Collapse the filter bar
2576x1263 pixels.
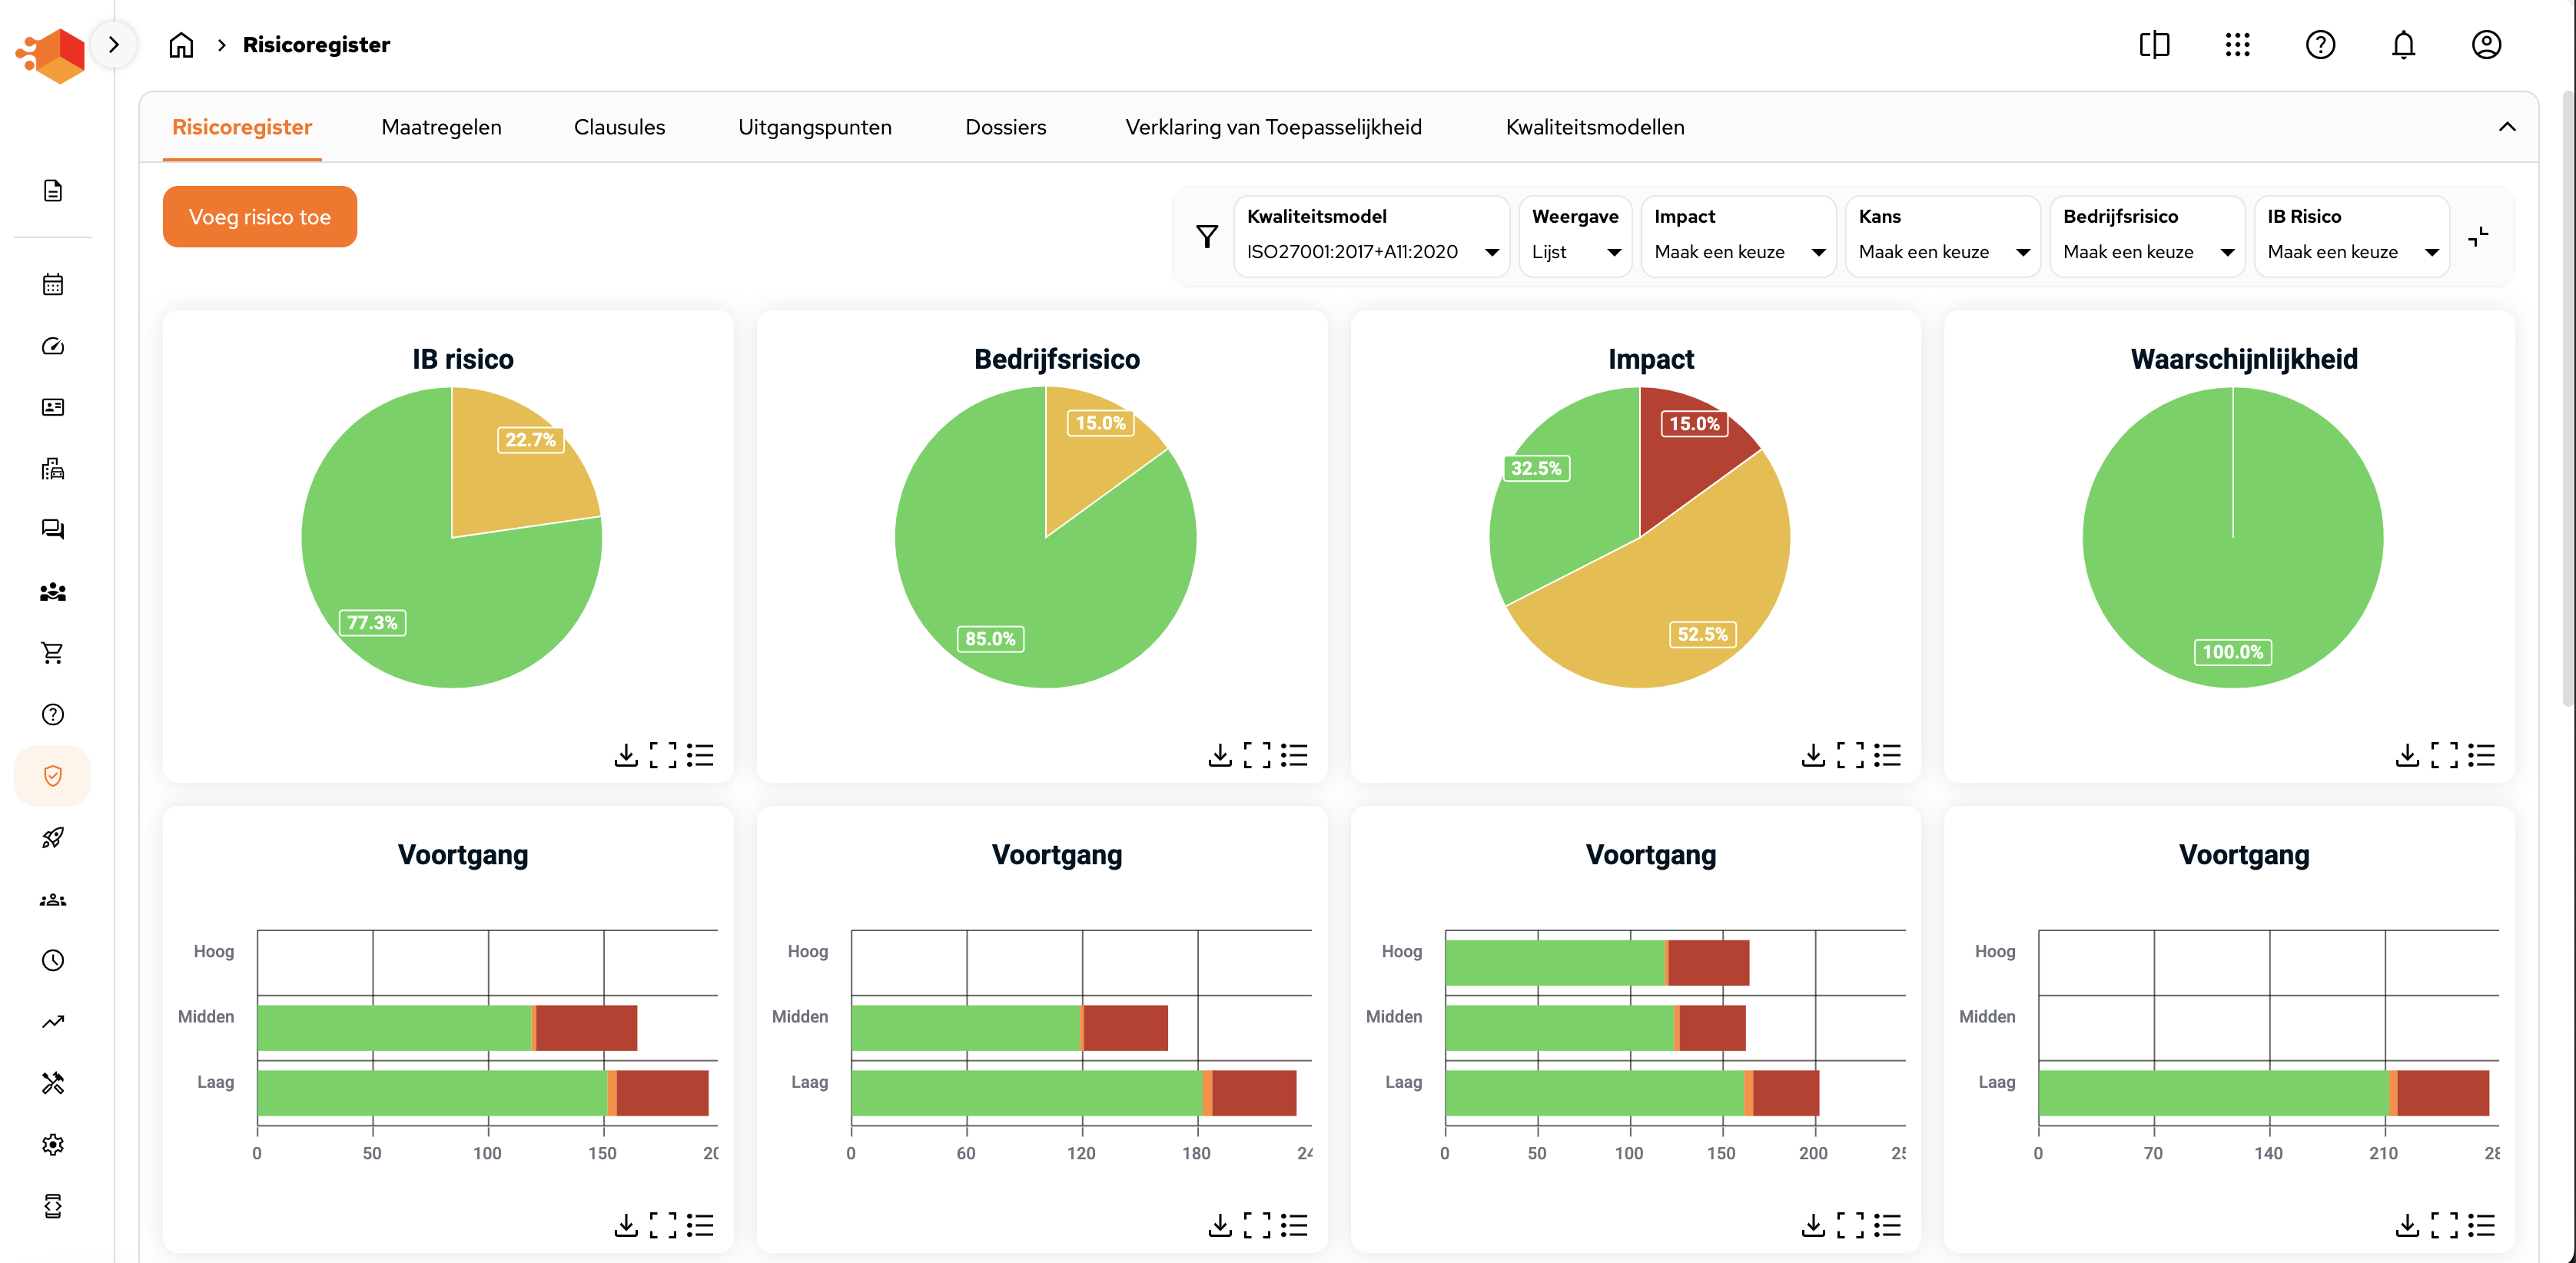[x=2478, y=236]
